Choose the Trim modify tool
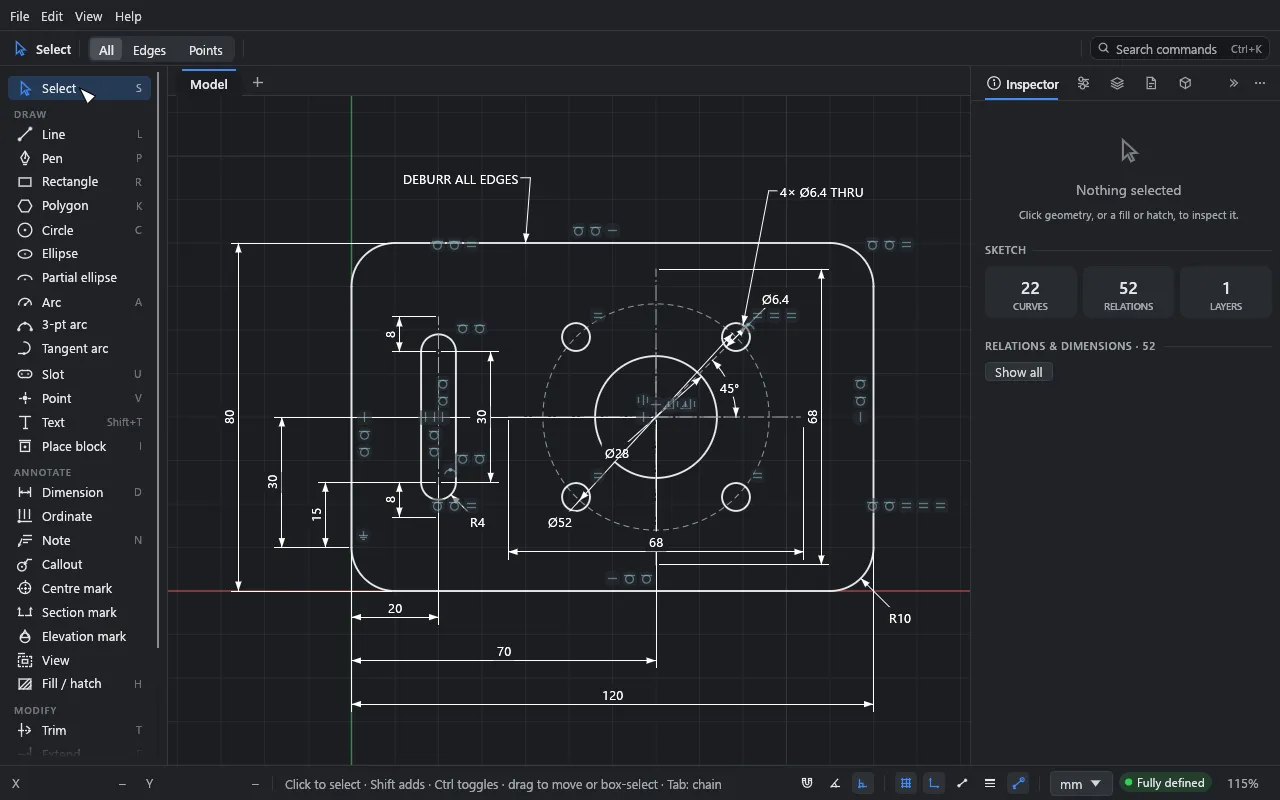The height and width of the screenshot is (800, 1280). 80,730
